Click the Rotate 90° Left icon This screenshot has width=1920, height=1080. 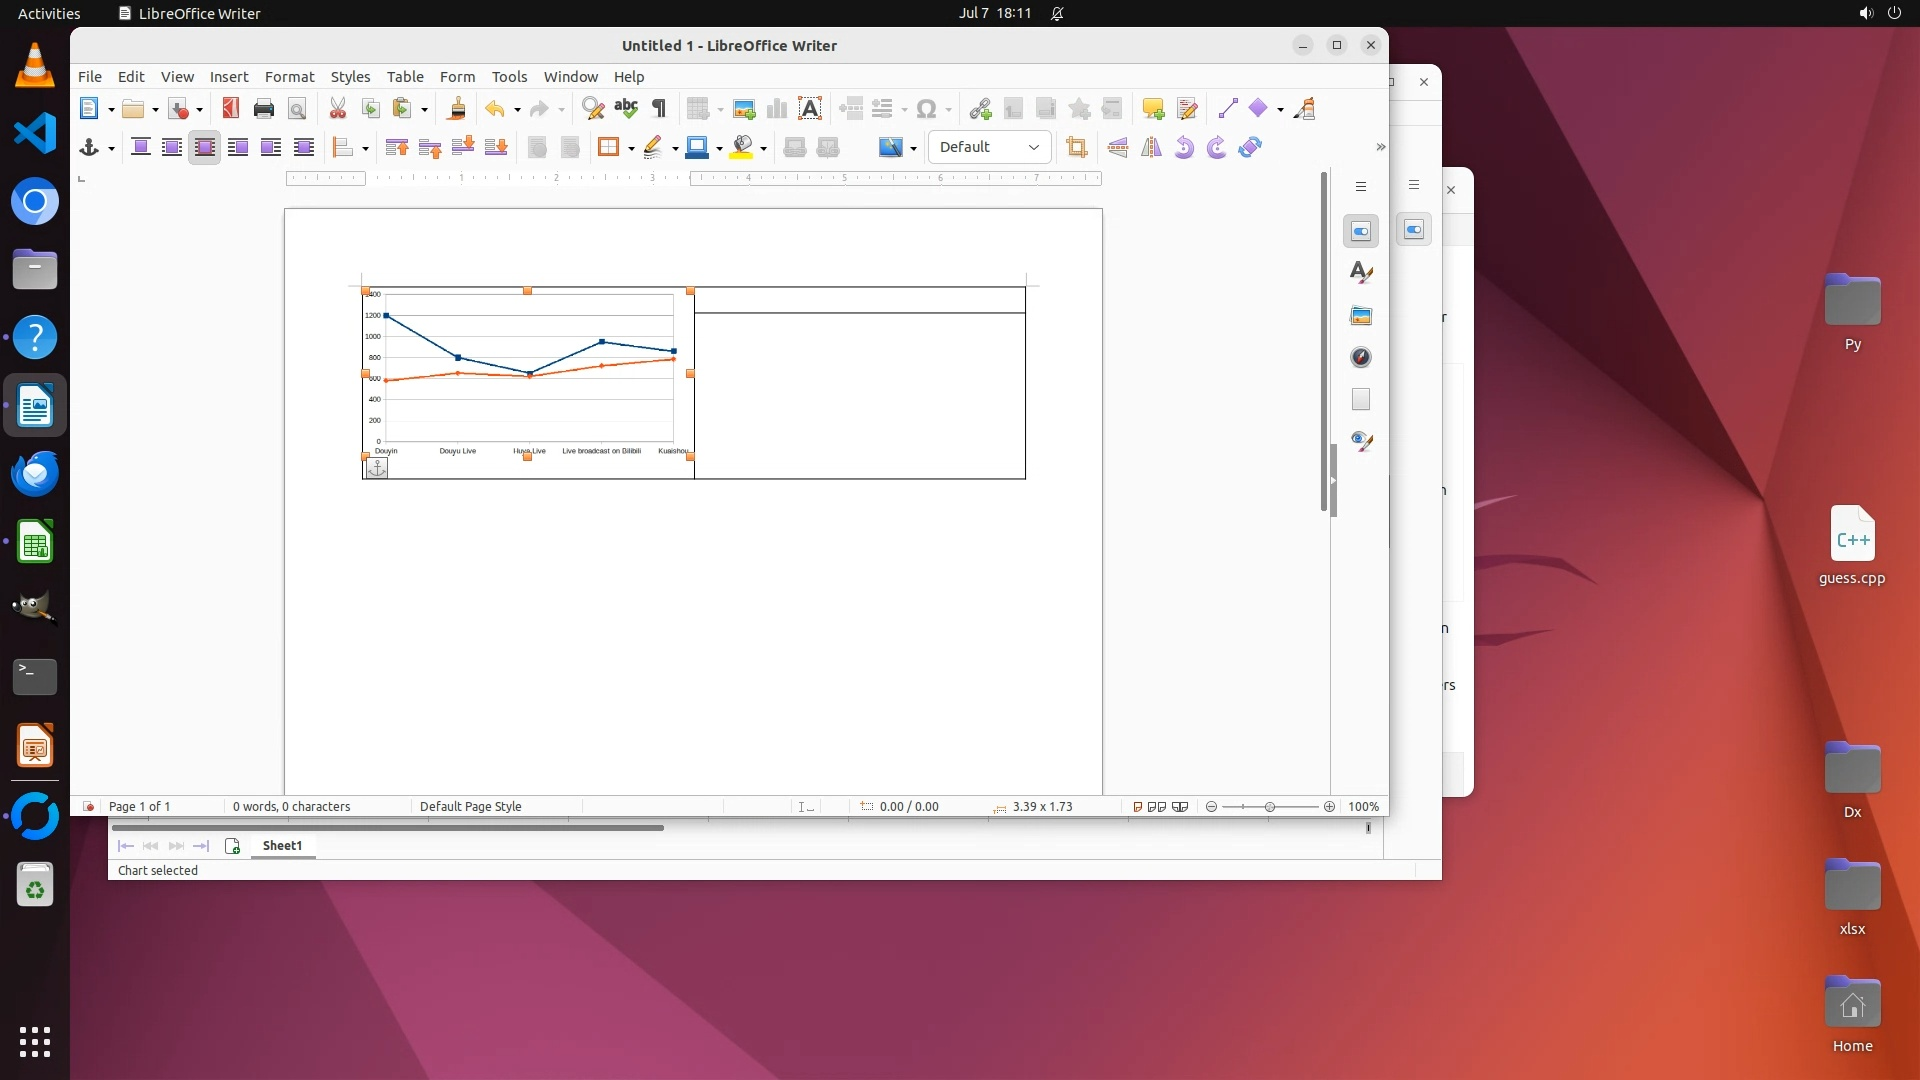(x=1184, y=148)
